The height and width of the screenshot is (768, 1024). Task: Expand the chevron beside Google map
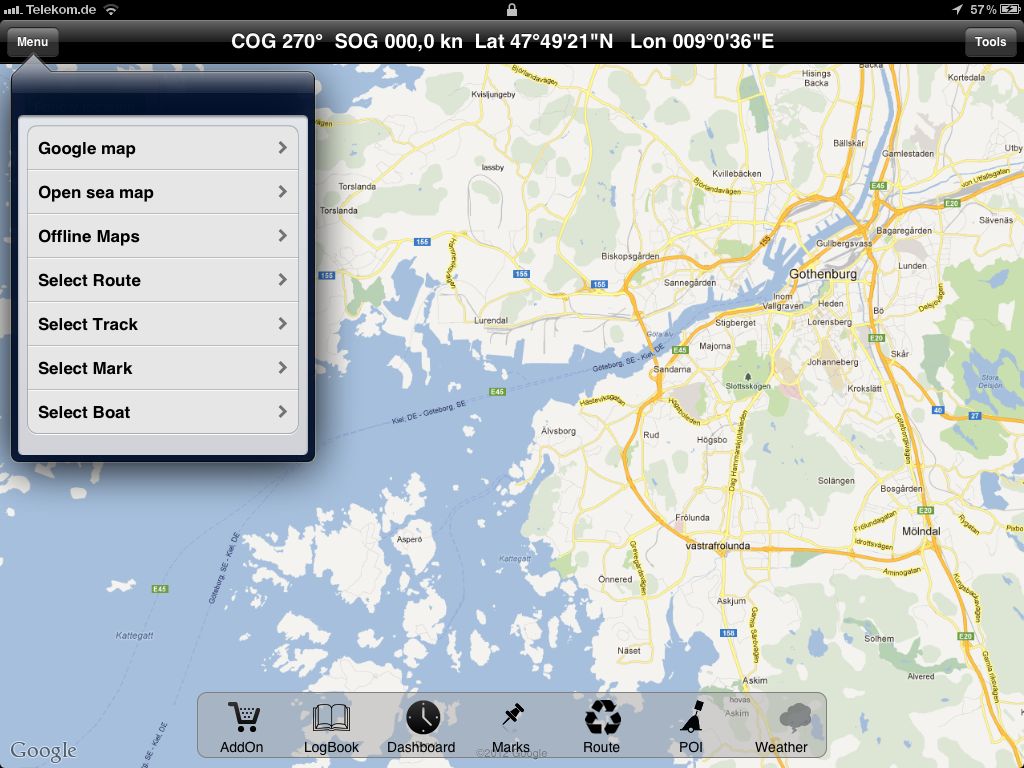283,148
